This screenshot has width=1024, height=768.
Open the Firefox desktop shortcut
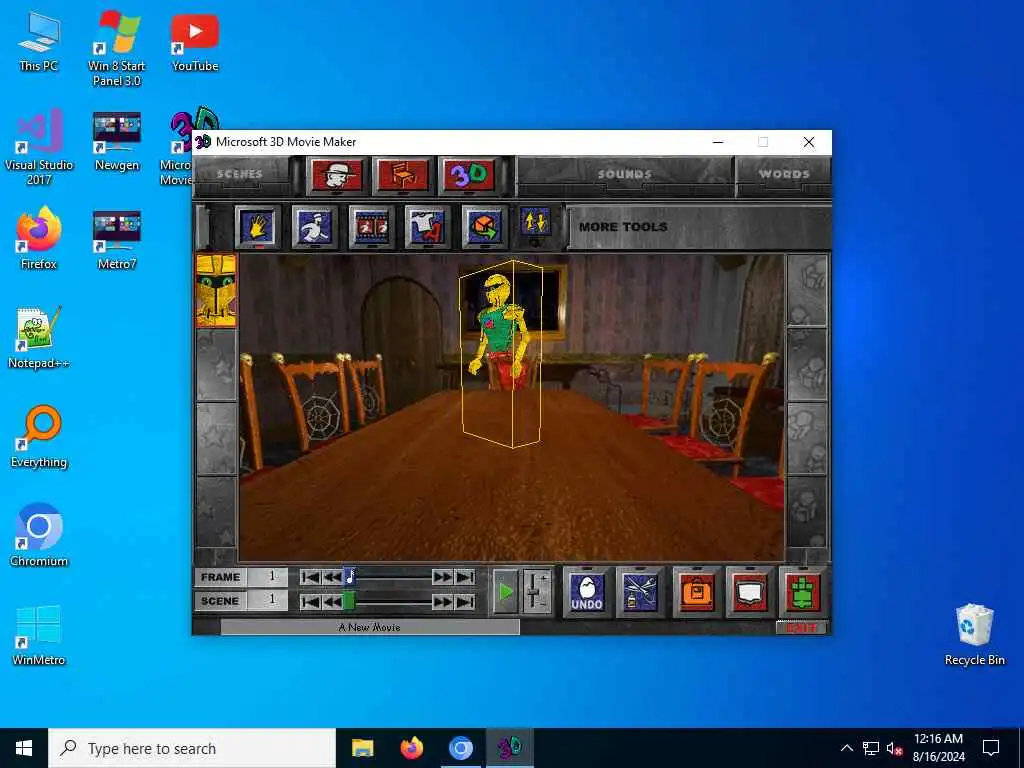tap(39, 239)
